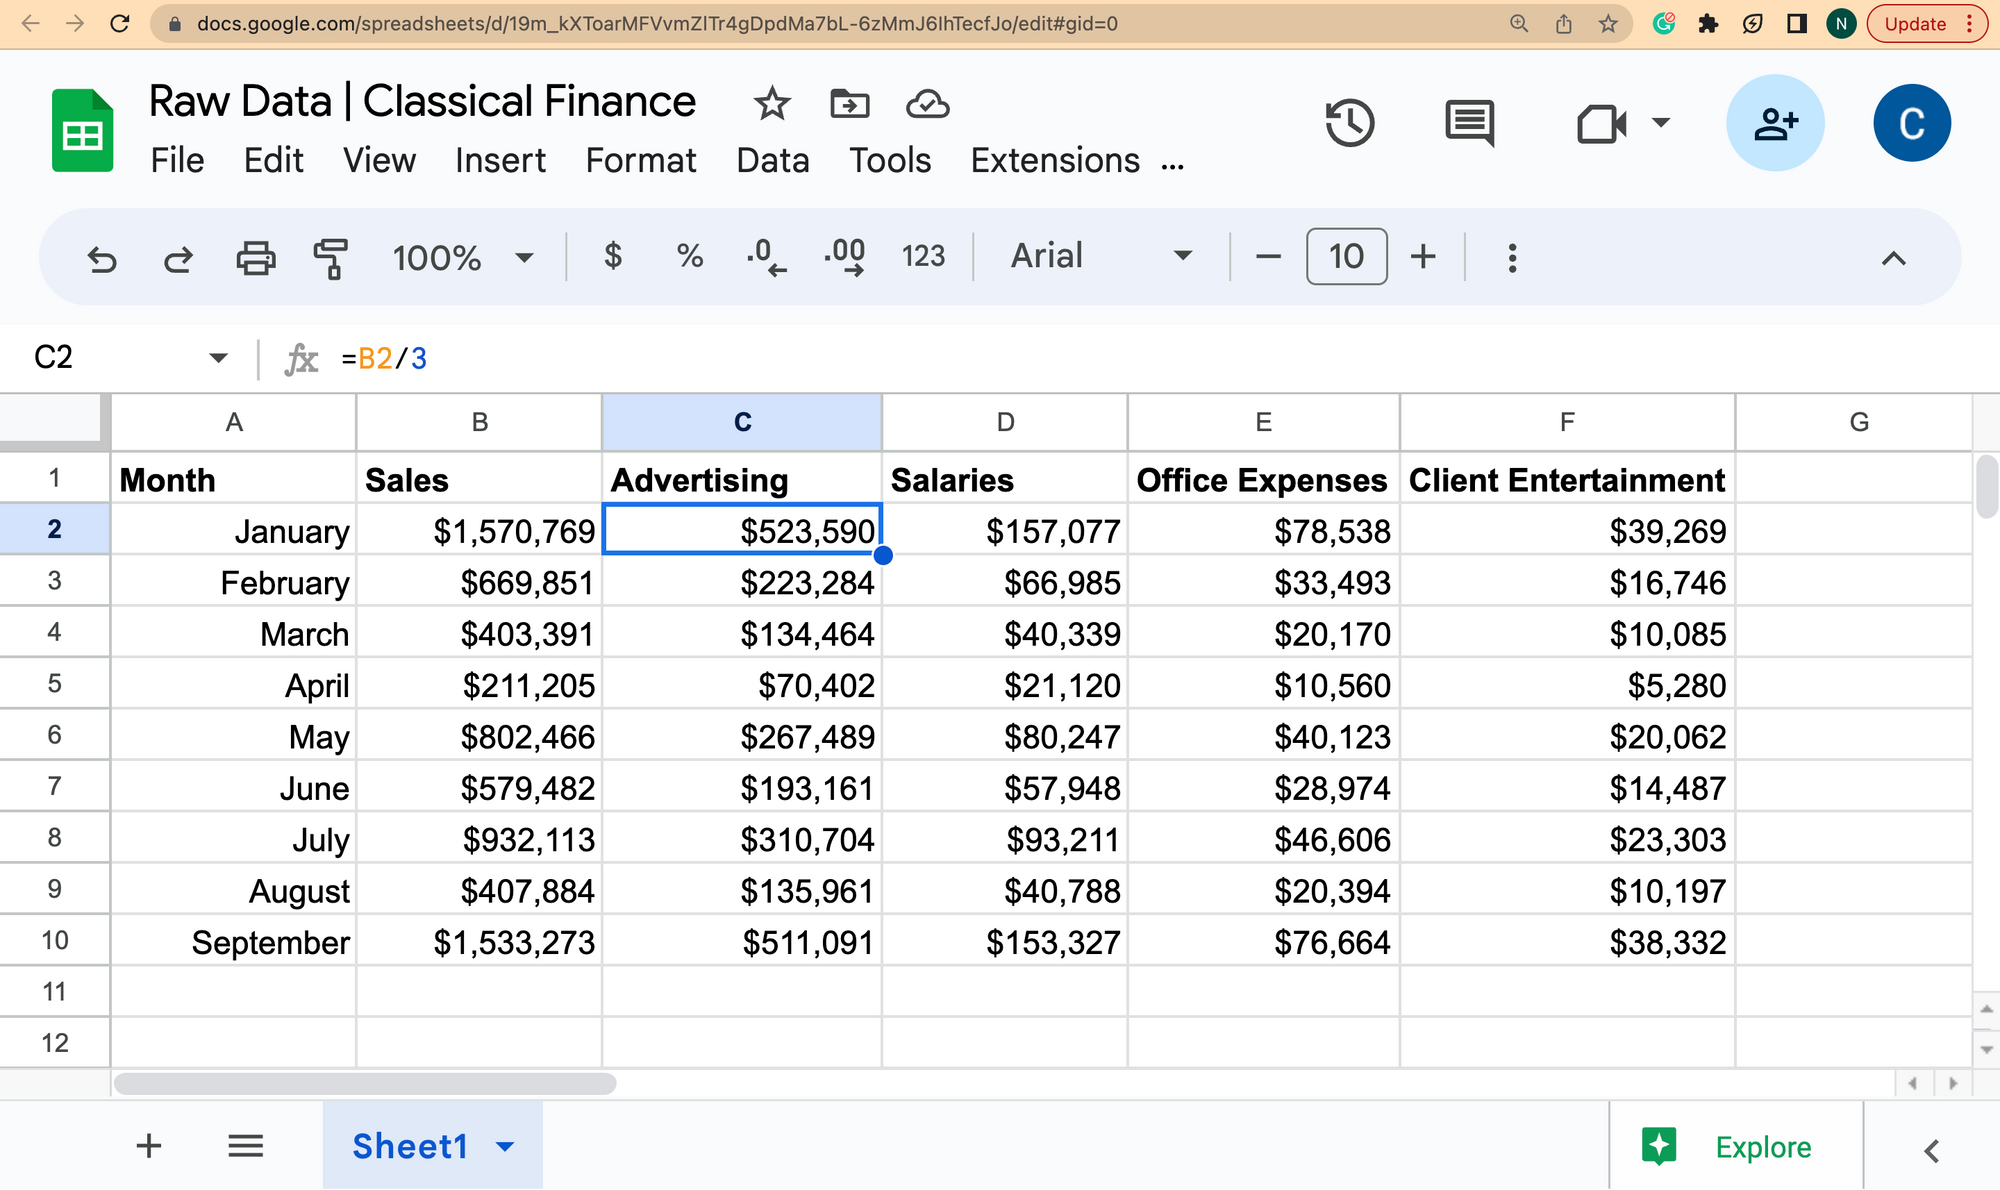Image resolution: width=2000 pixels, height=1190 pixels.
Task: Increase font size with the plus stepper
Action: pyautogui.click(x=1422, y=257)
